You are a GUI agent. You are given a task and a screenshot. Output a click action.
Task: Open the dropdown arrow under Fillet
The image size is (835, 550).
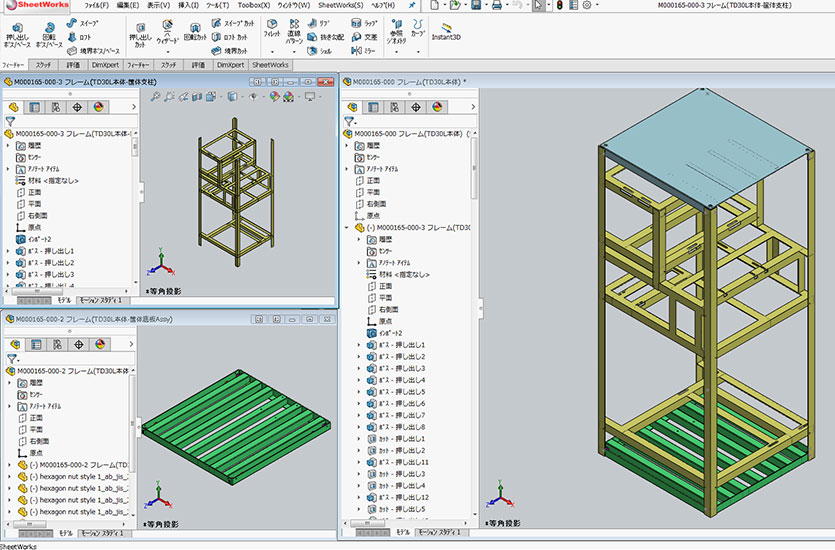272,52
